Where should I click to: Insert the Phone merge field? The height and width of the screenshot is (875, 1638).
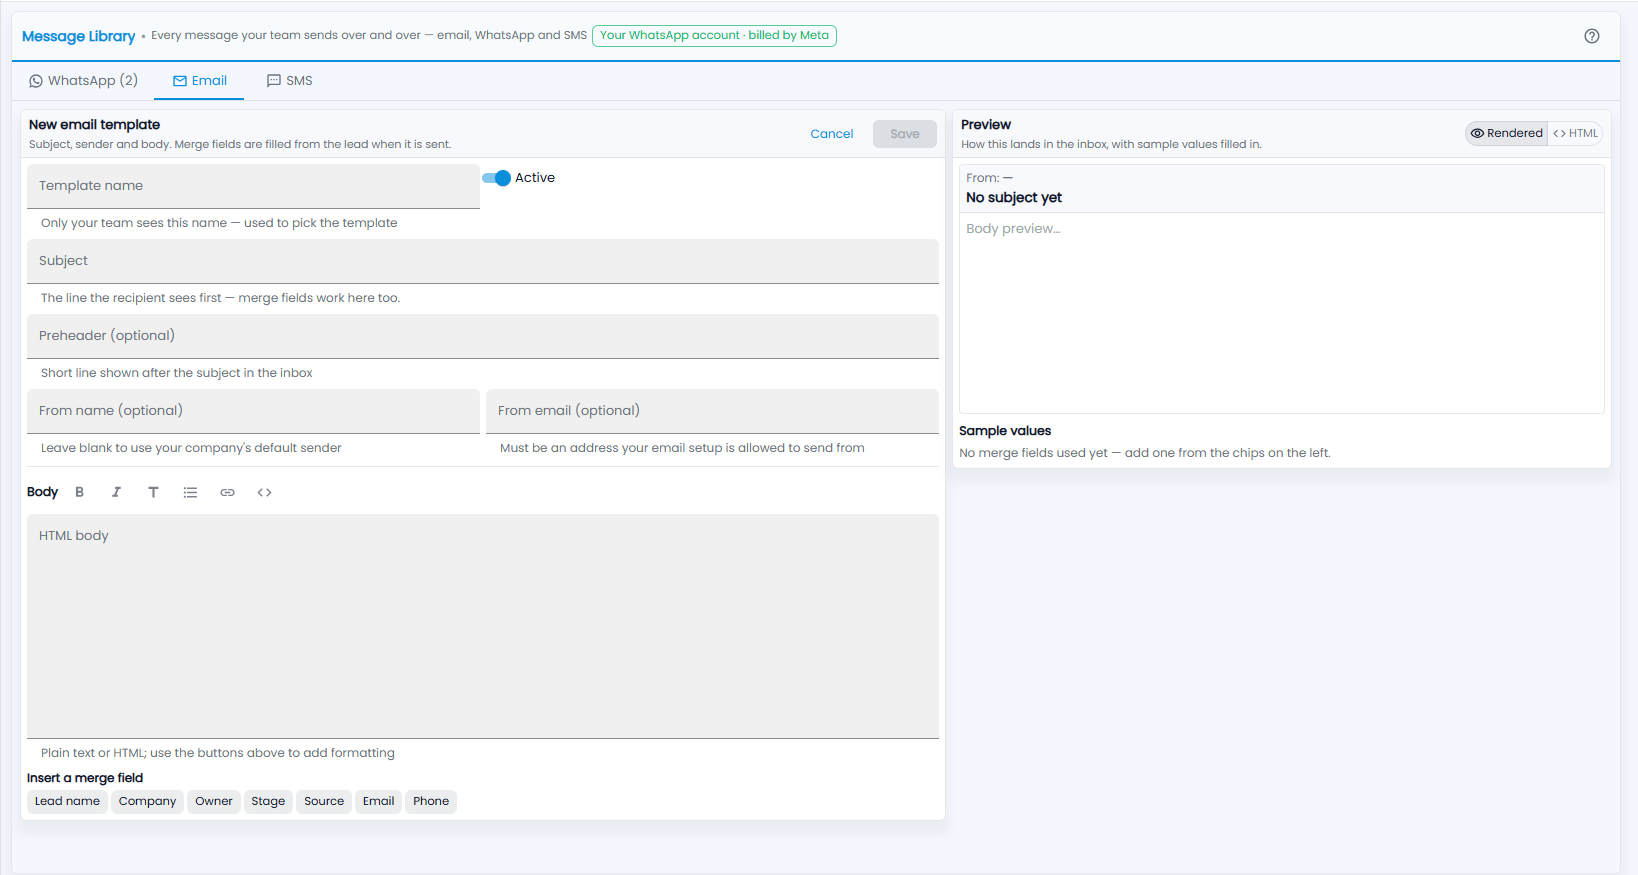click(x=431, y=801)
